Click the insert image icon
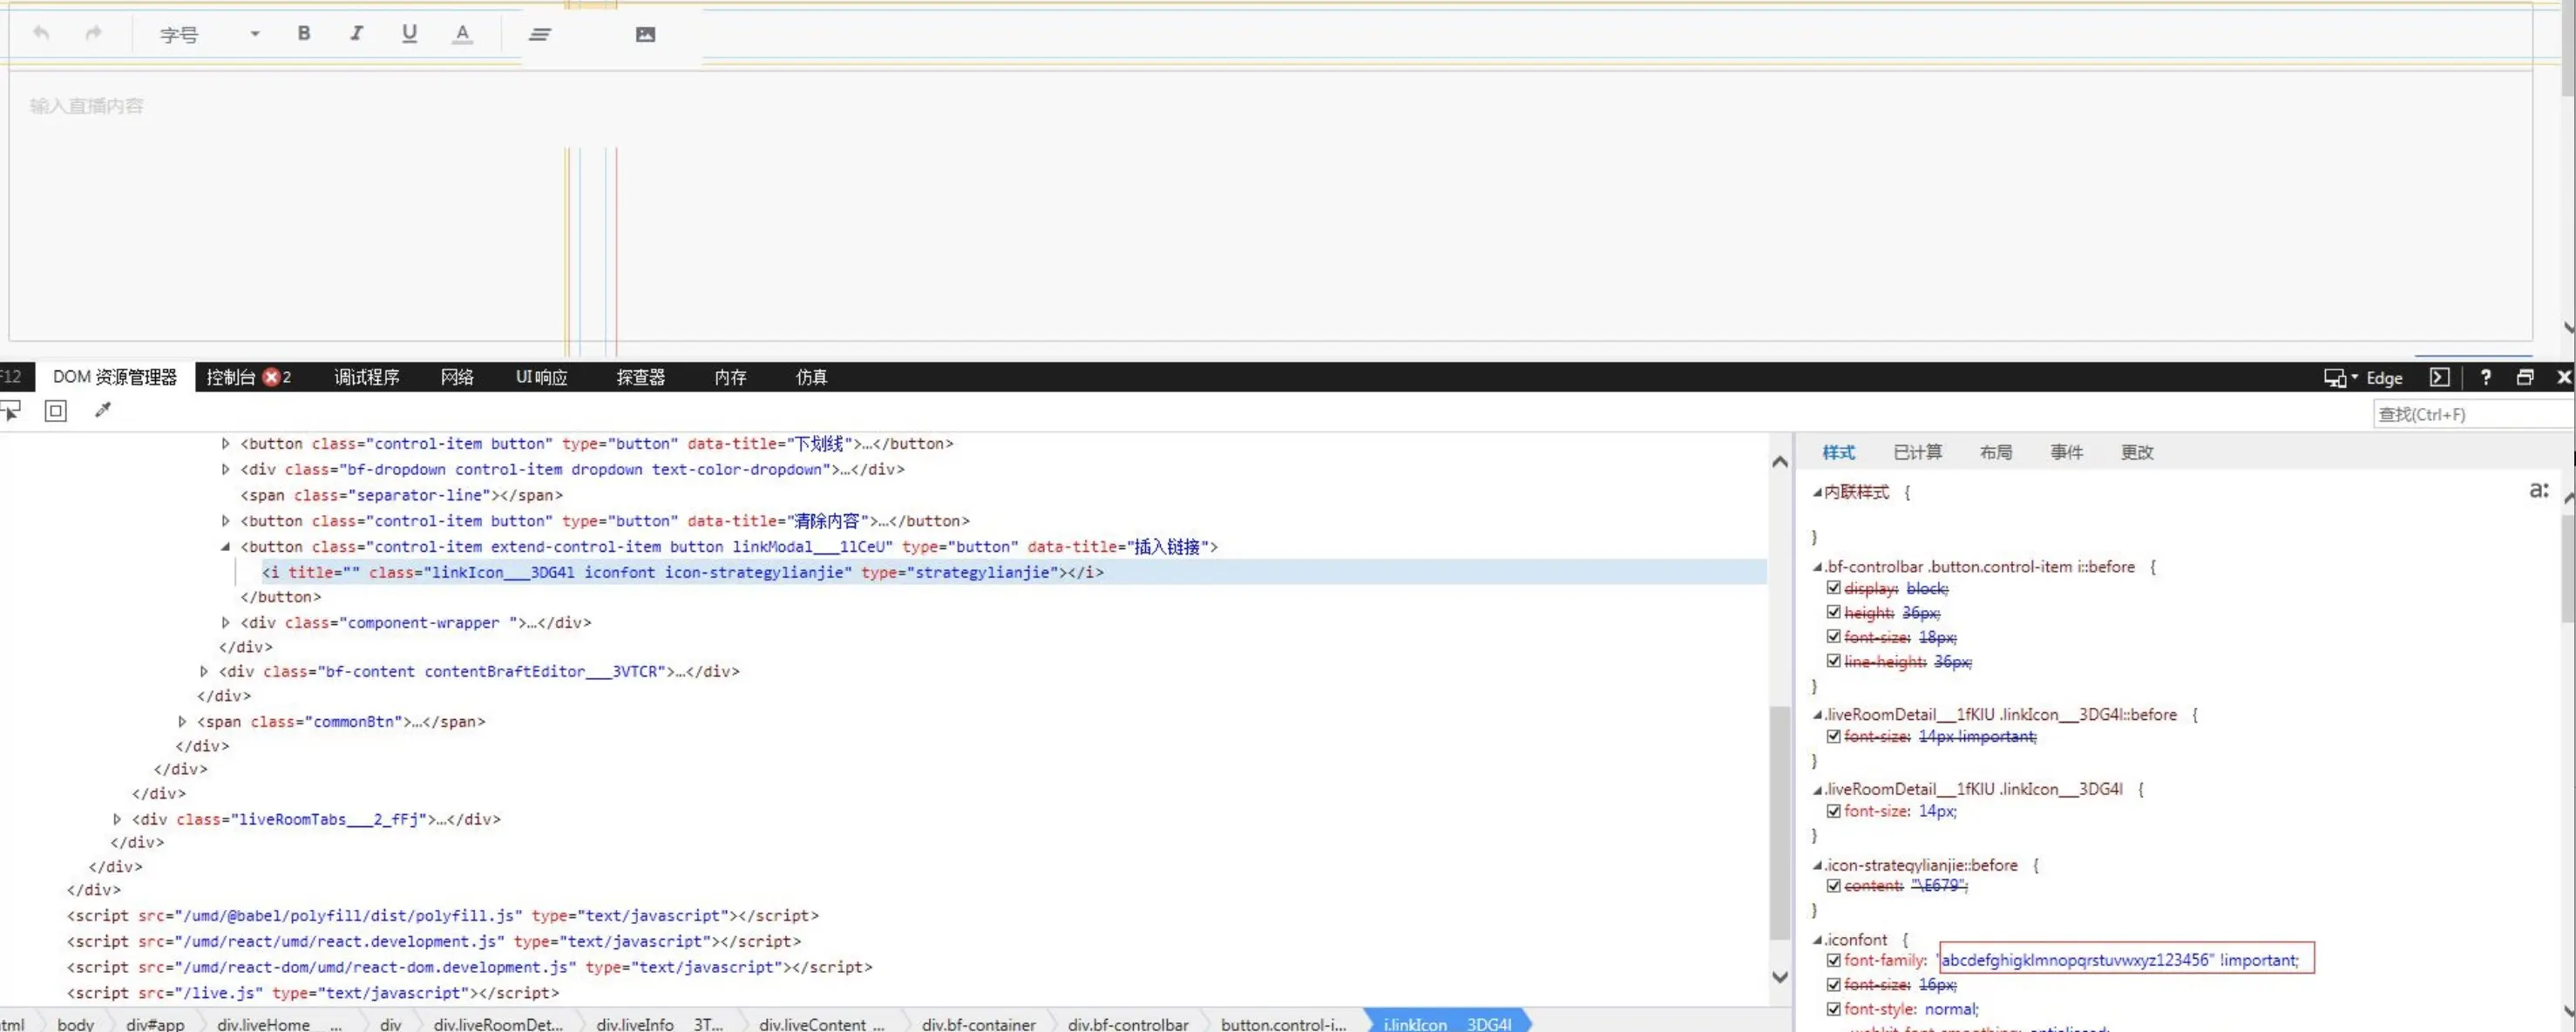The image size is (2576, 1032). click(645, 35)
